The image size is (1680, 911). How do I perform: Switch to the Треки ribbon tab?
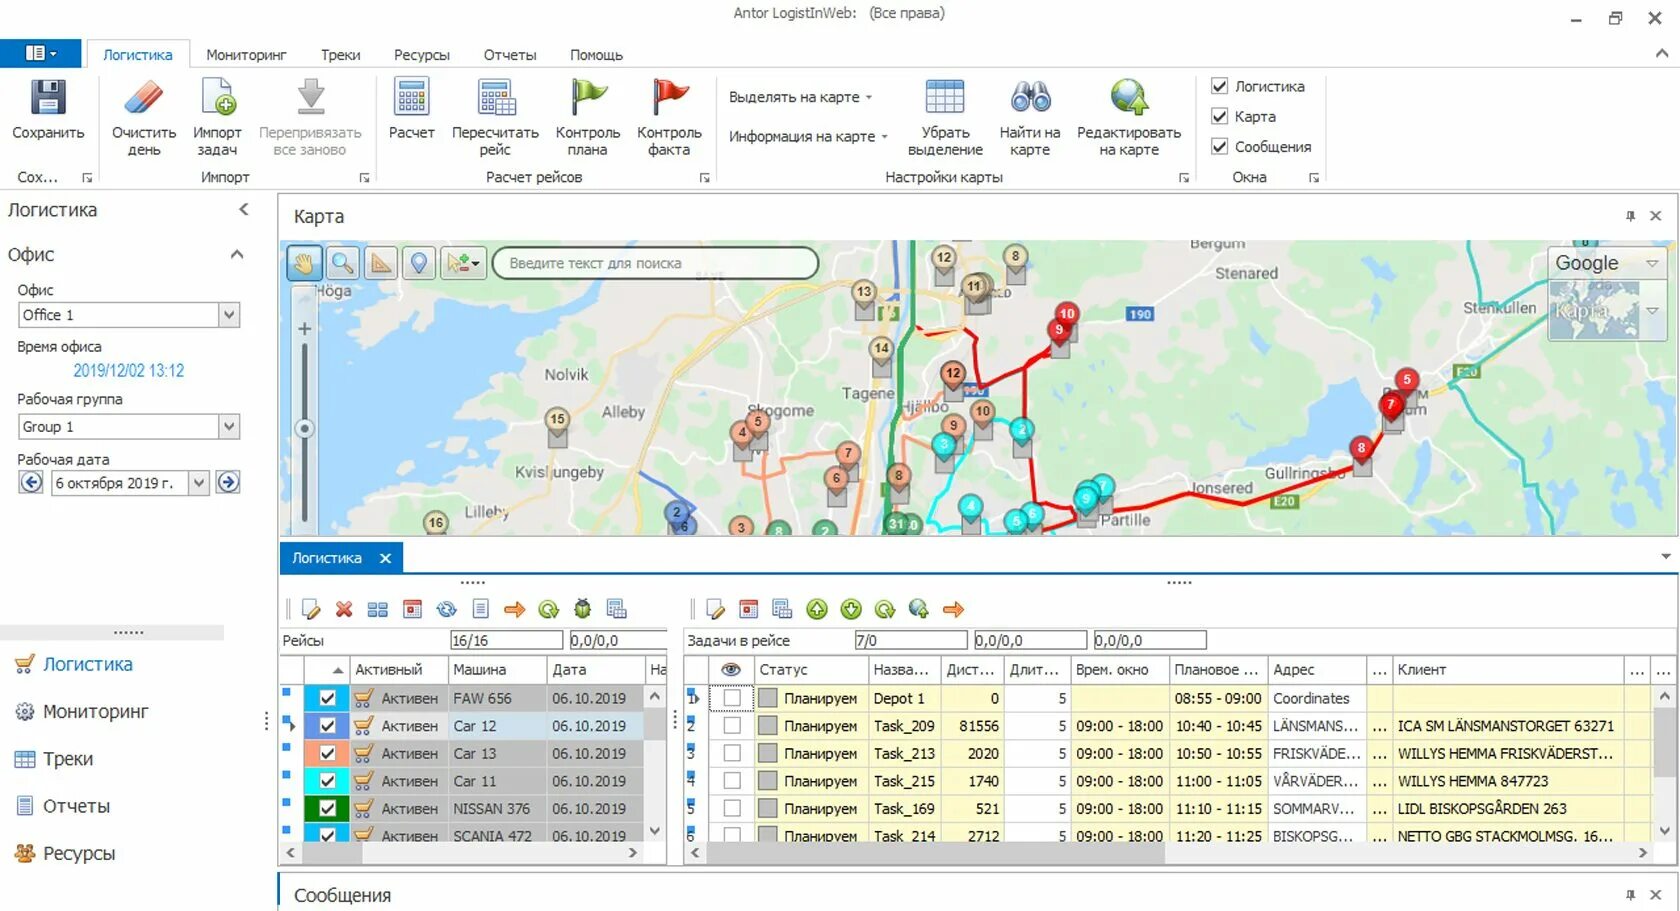click(340, 55)
